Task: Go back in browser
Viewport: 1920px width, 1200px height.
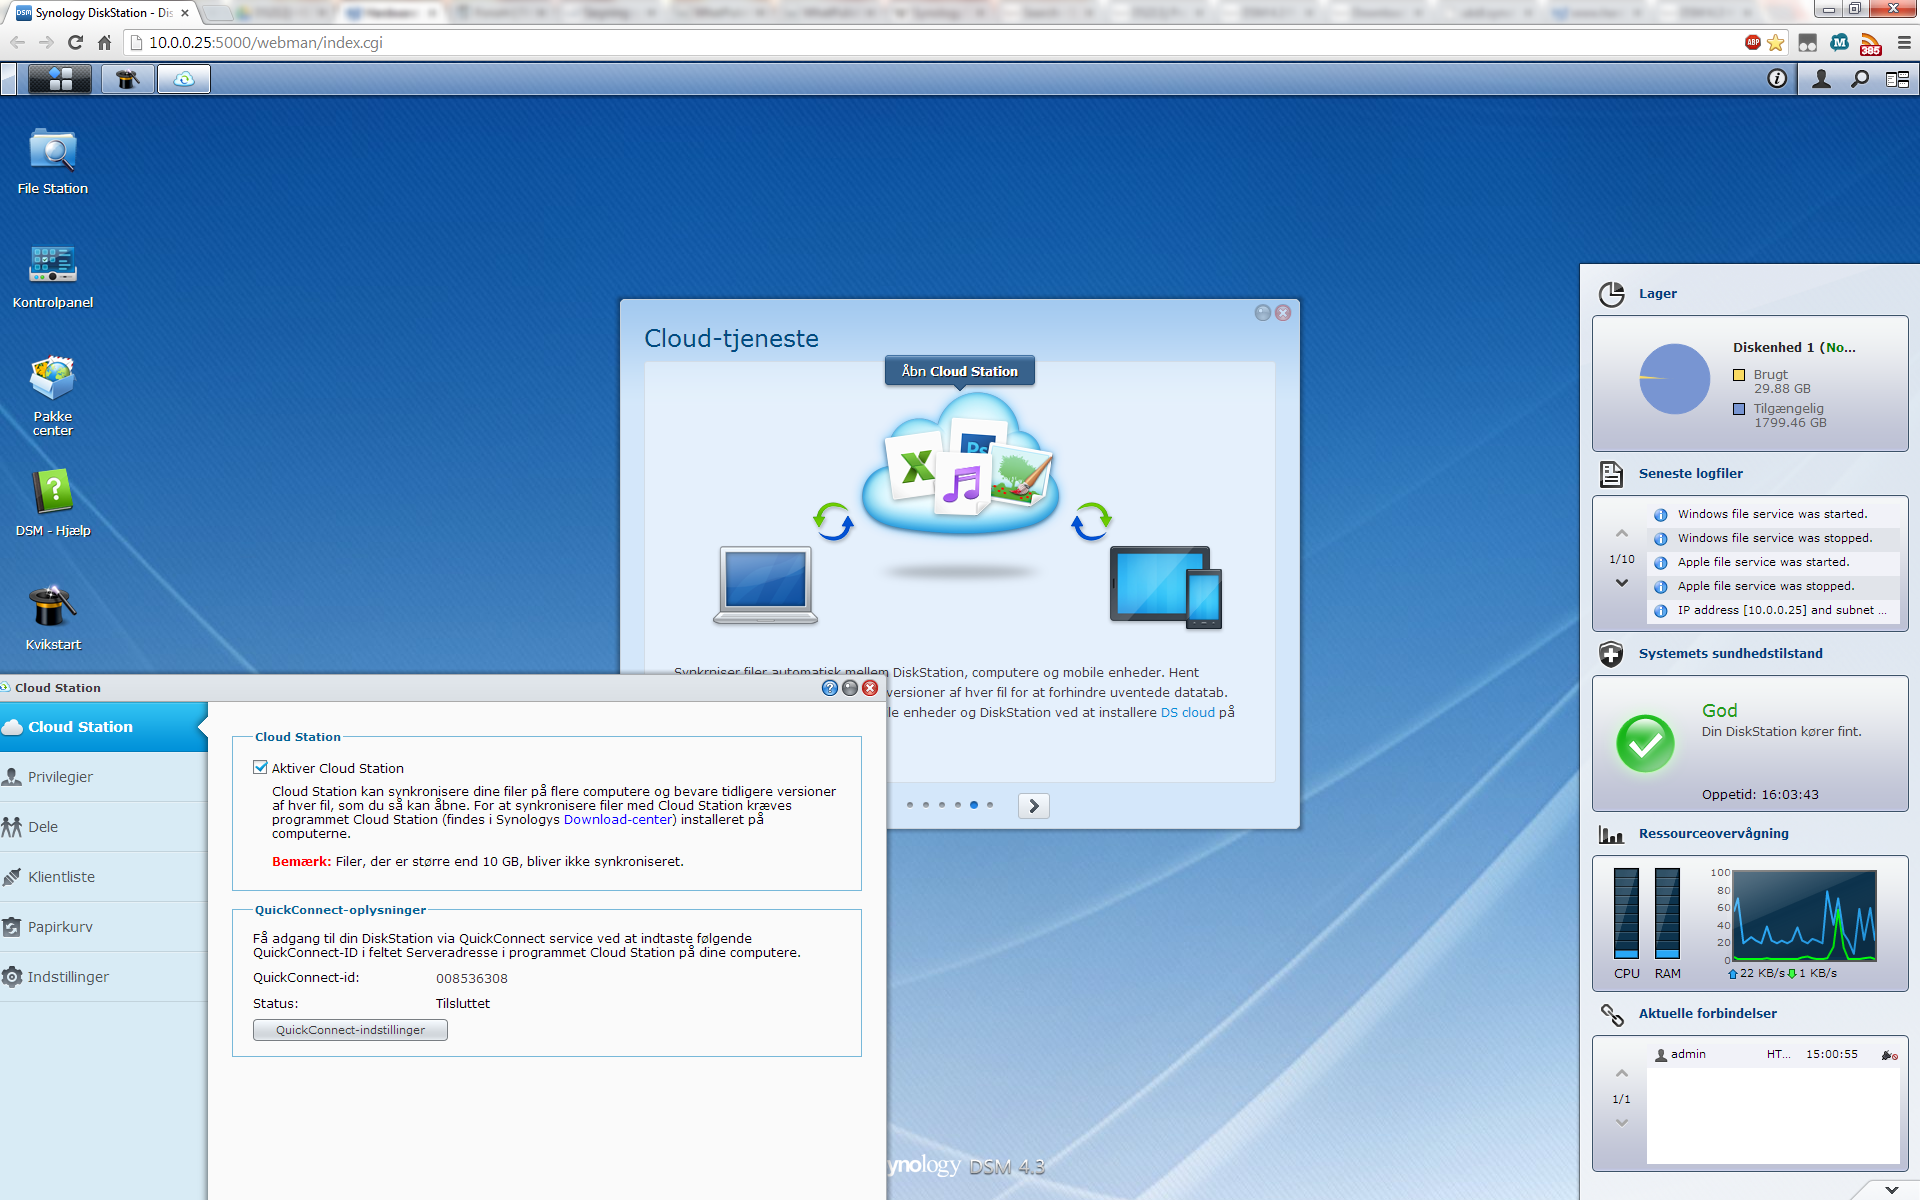Action: [17, 43]
